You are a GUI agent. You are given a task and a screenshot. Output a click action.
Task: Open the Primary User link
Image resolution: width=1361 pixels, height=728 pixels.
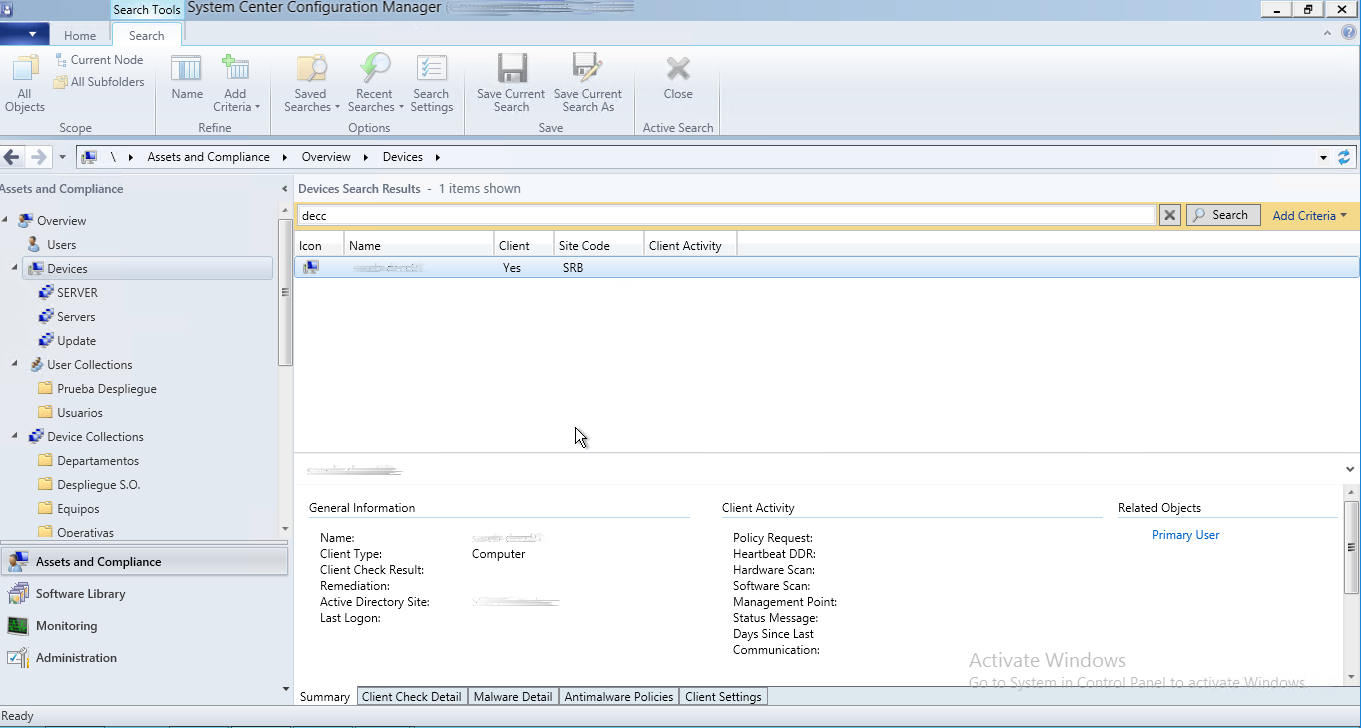click(x=1185, y=535)
